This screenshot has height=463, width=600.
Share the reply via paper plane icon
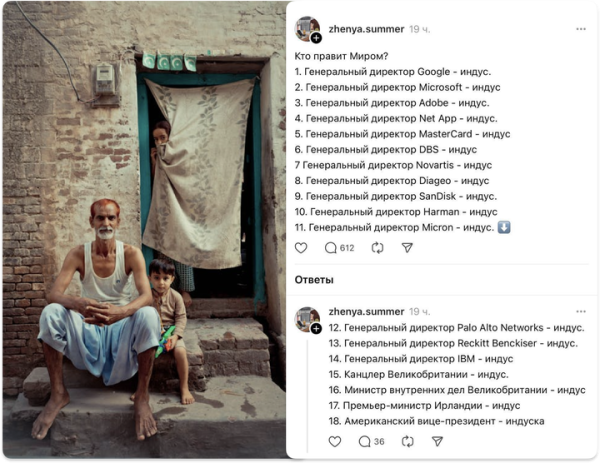(x=437, y=442)
